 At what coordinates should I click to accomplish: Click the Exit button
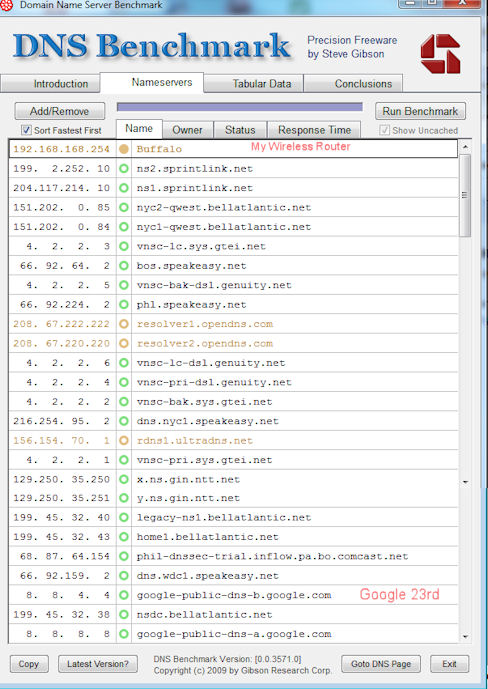(449, 664)
